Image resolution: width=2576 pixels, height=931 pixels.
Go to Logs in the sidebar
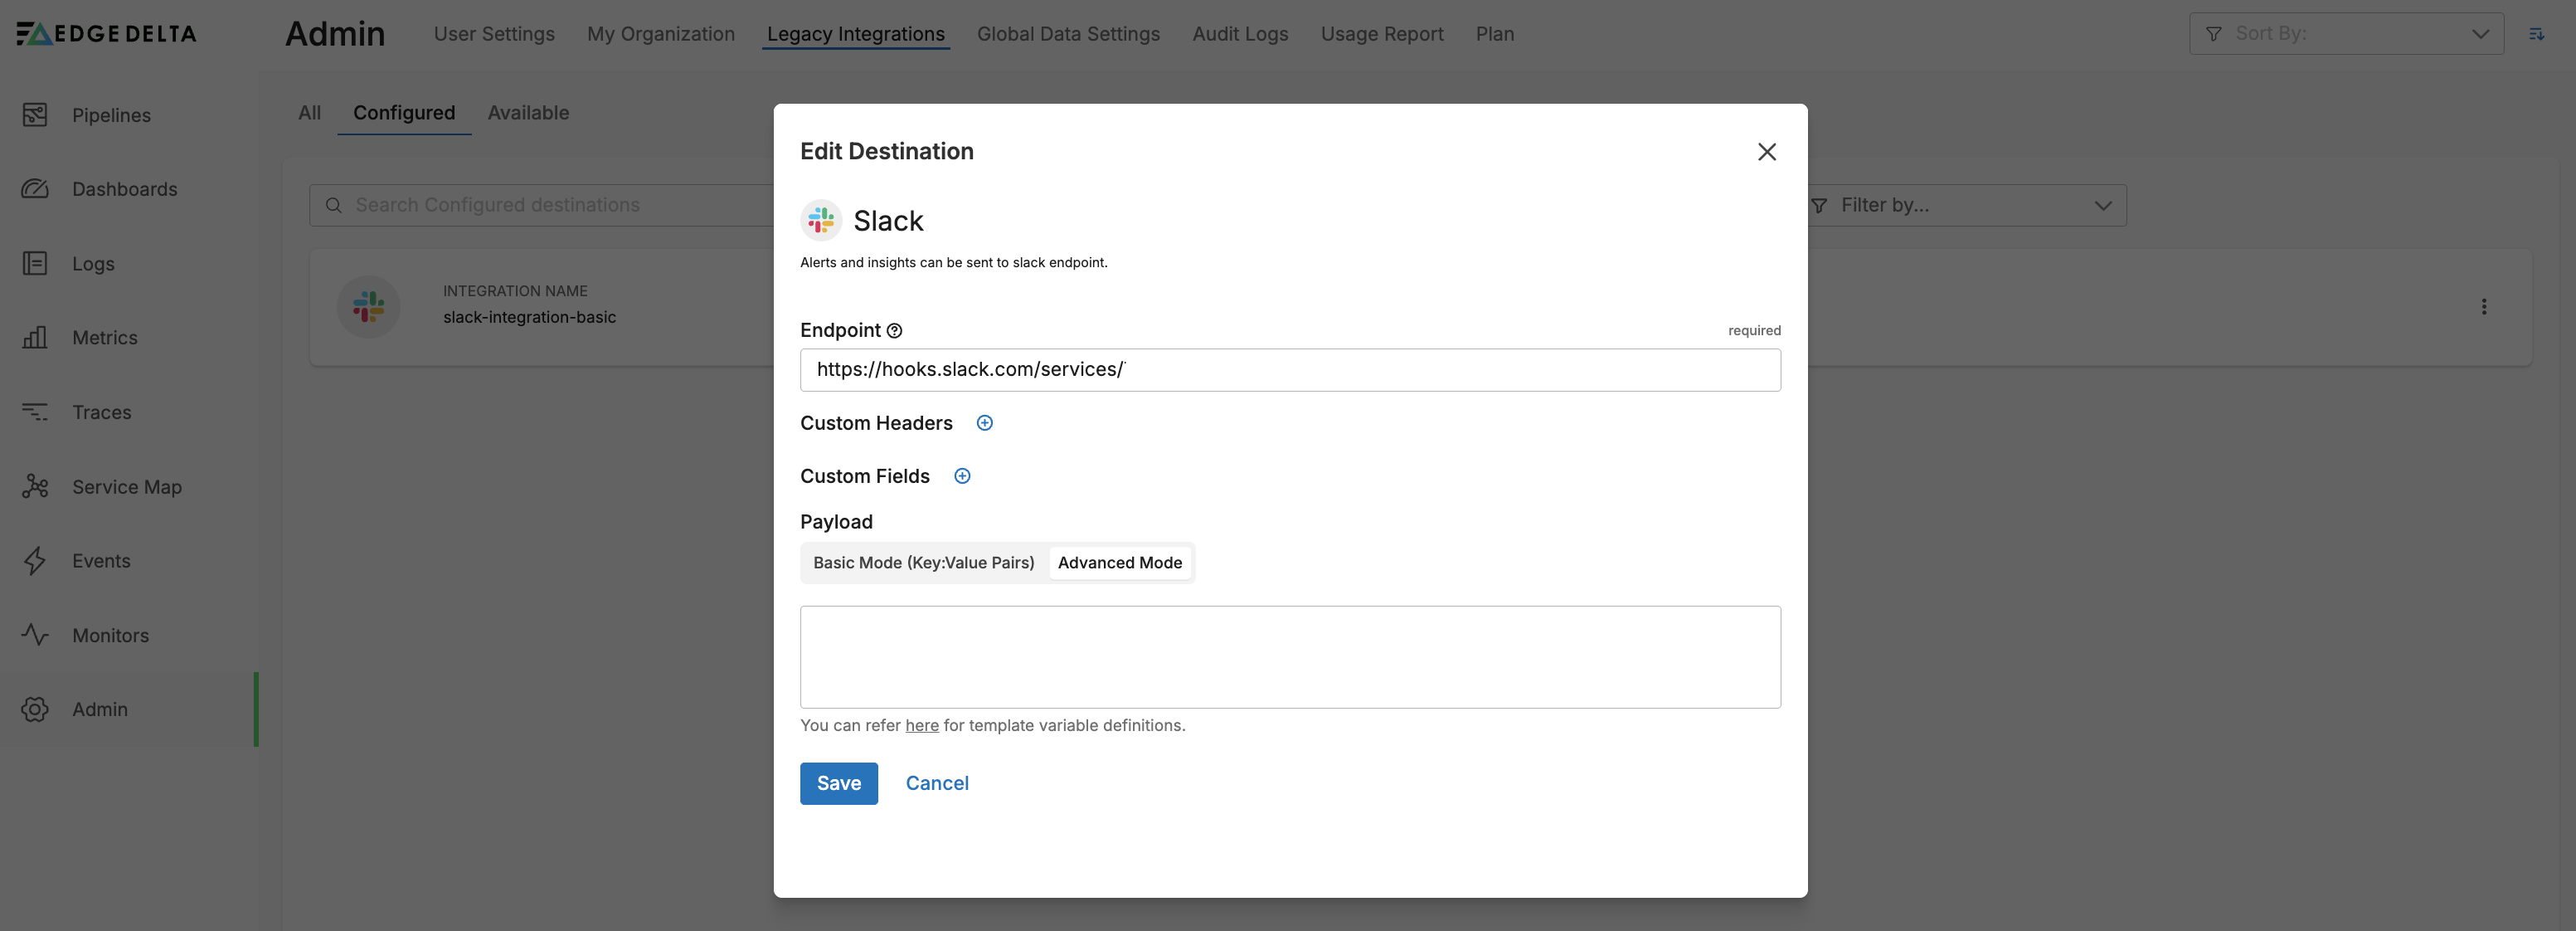93,264
